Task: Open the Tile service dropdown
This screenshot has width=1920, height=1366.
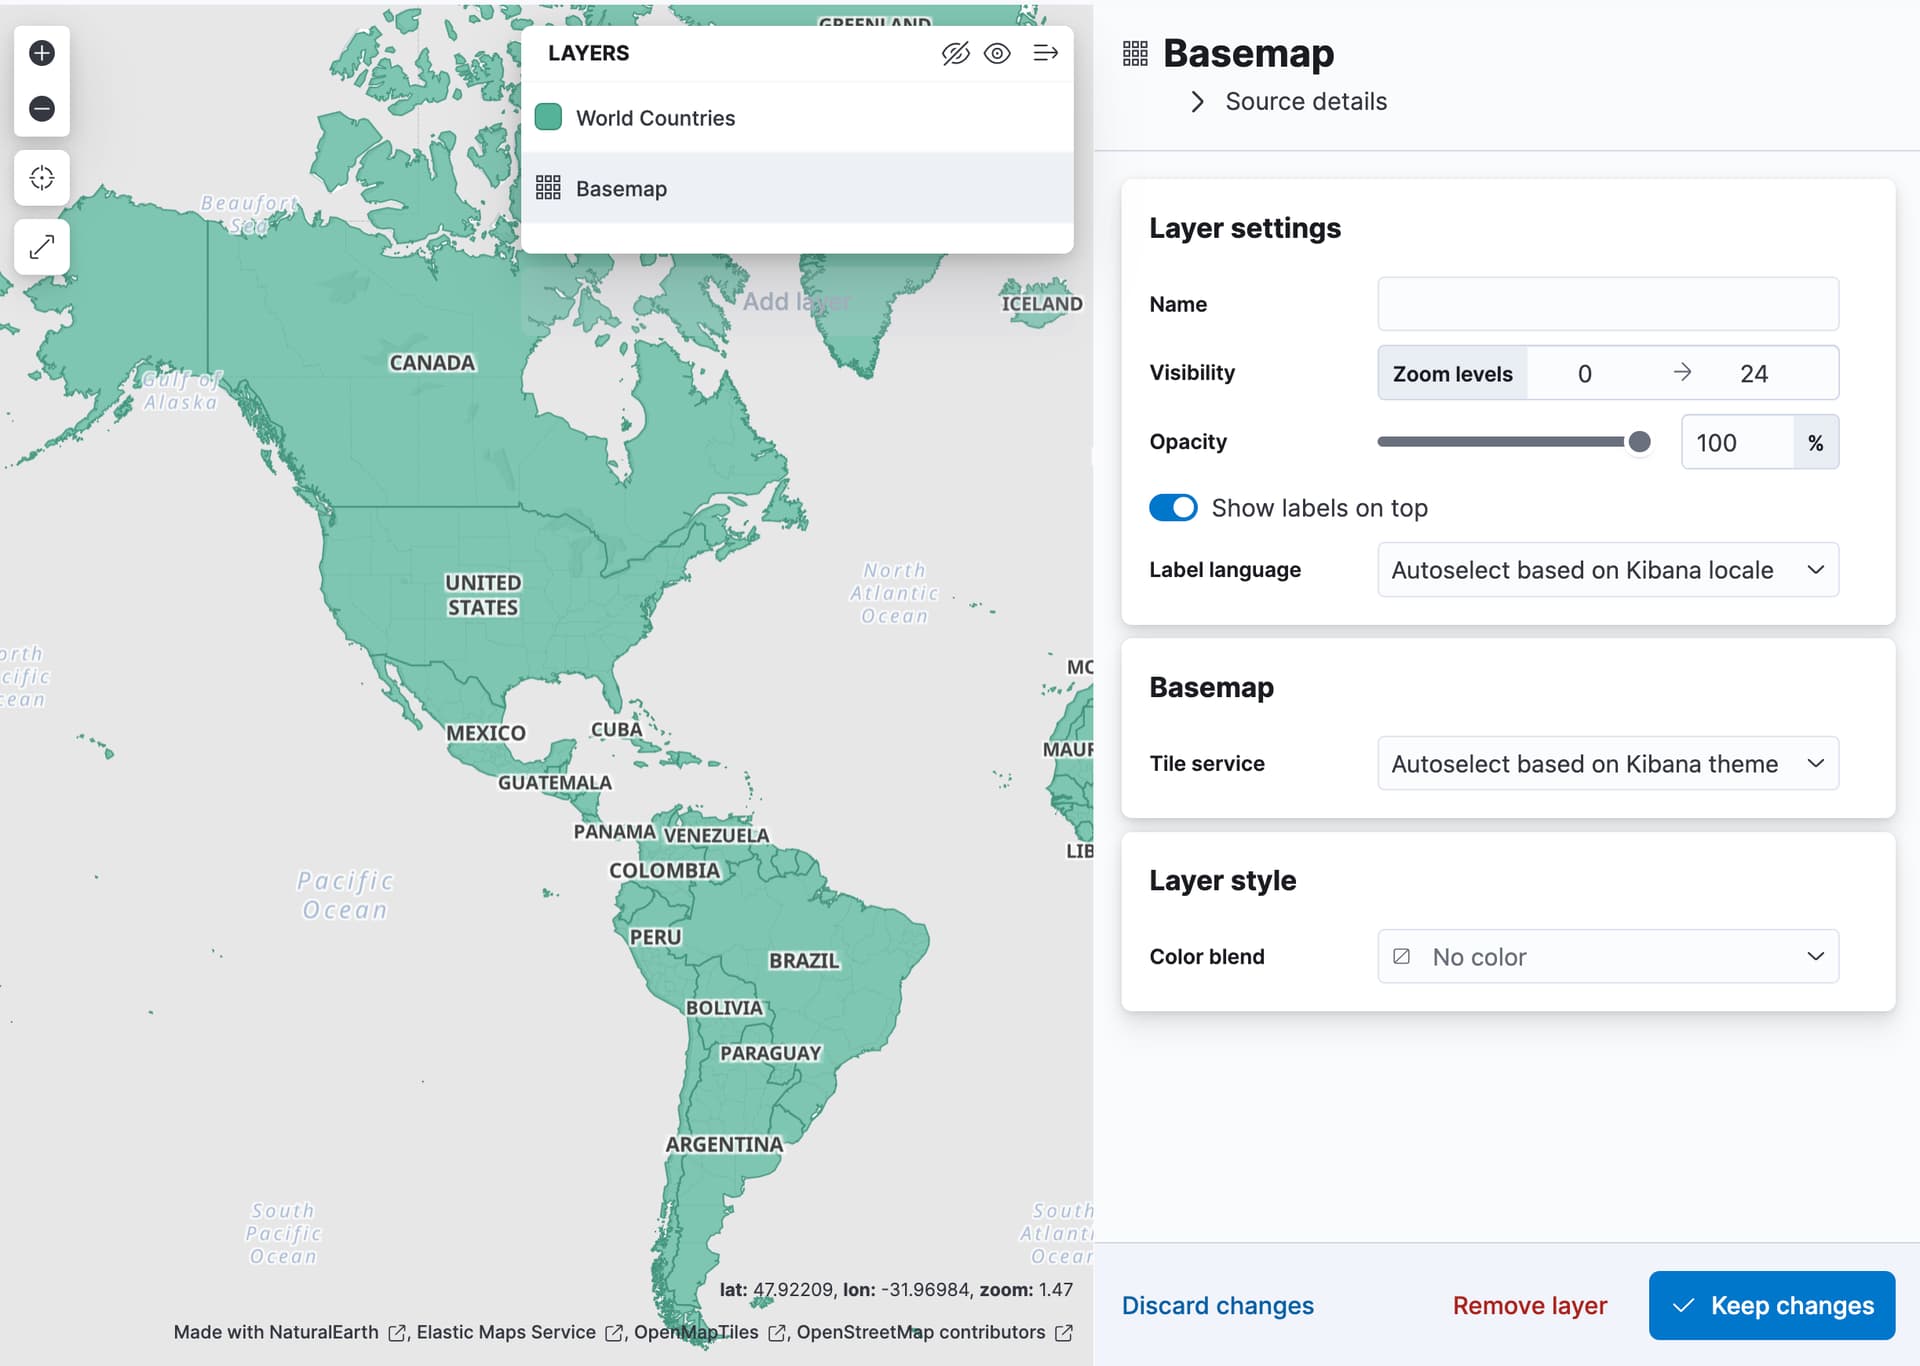Action: [x=1607, y=764]
